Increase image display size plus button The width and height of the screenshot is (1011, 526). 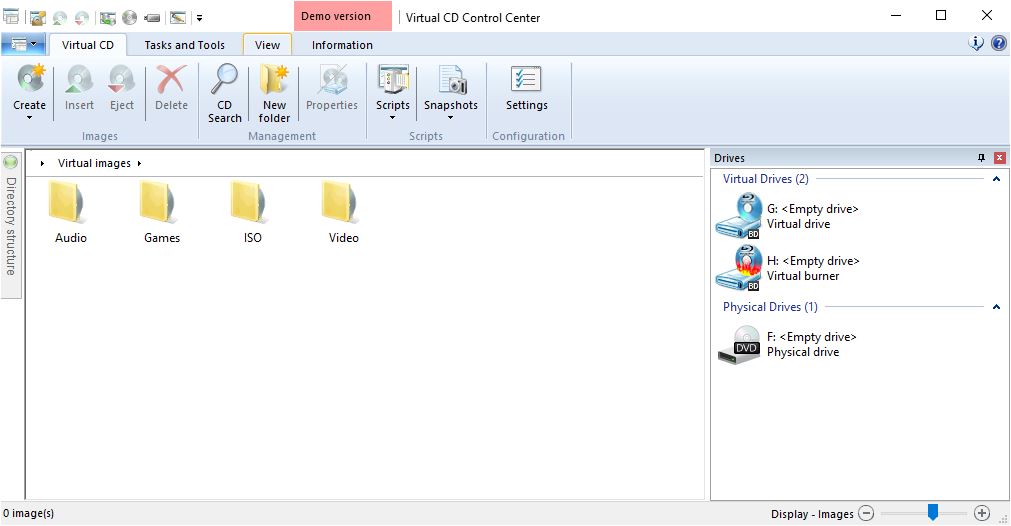click(x=982, y=513)
